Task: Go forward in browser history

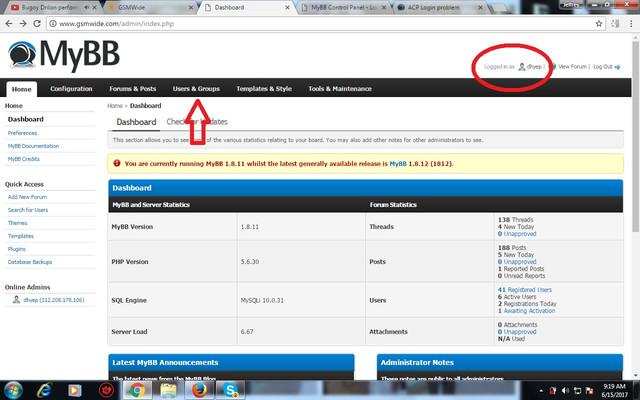Action: click(x=23, y=24)
